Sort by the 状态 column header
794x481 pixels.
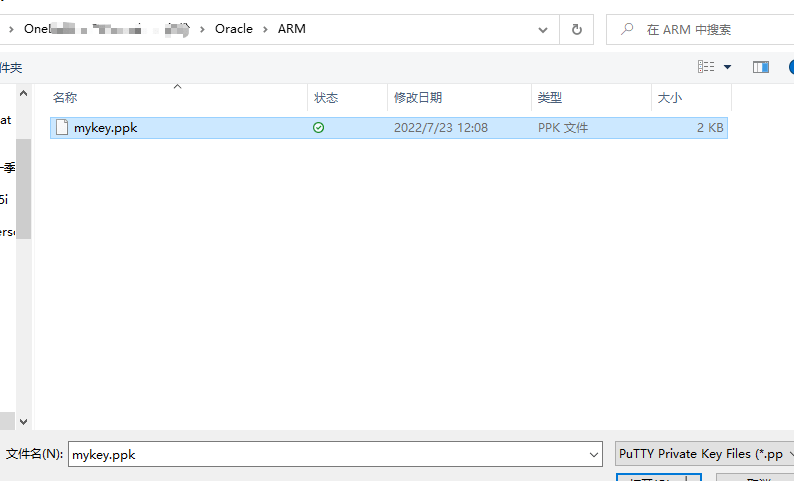[348, 97]
